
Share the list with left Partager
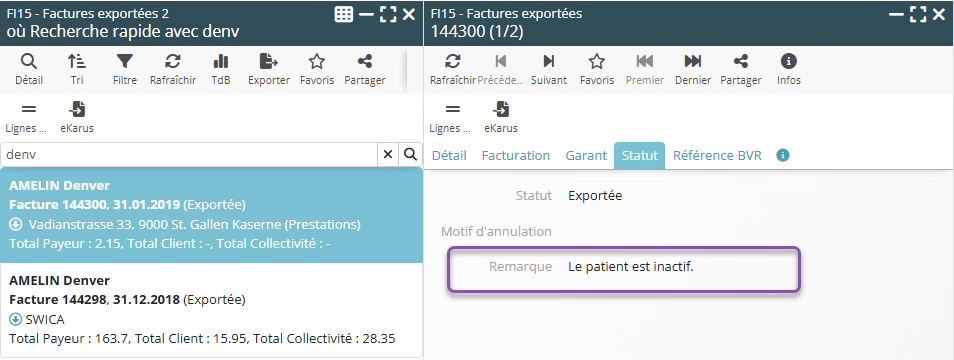click(365, 69)
